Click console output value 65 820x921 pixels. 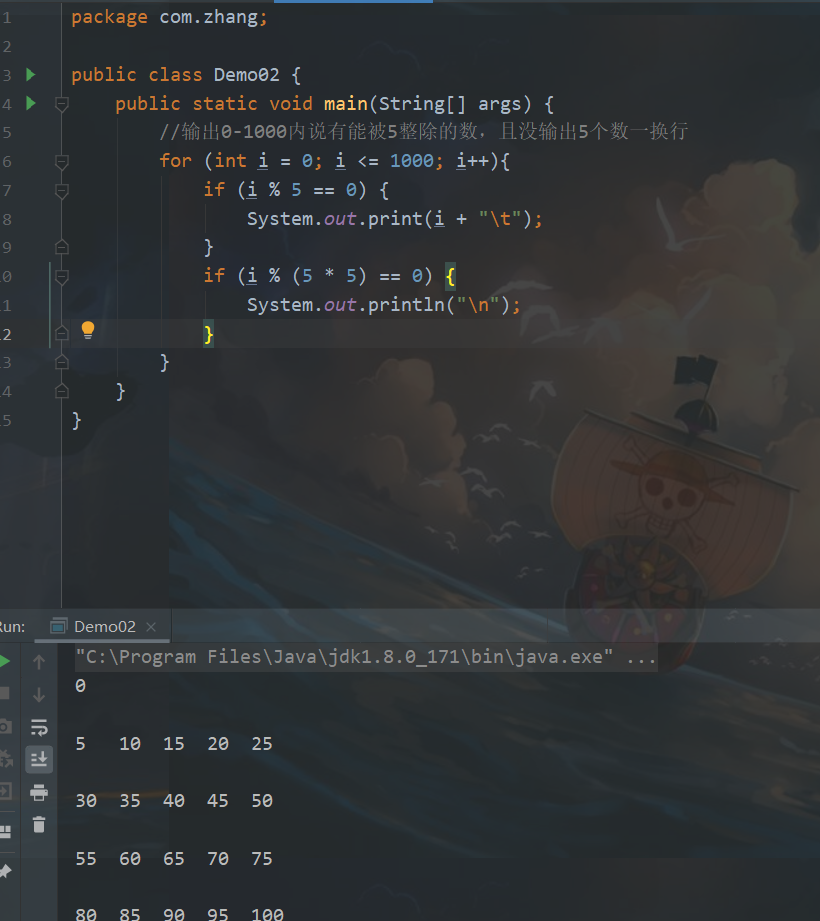[x=174, y=859]
